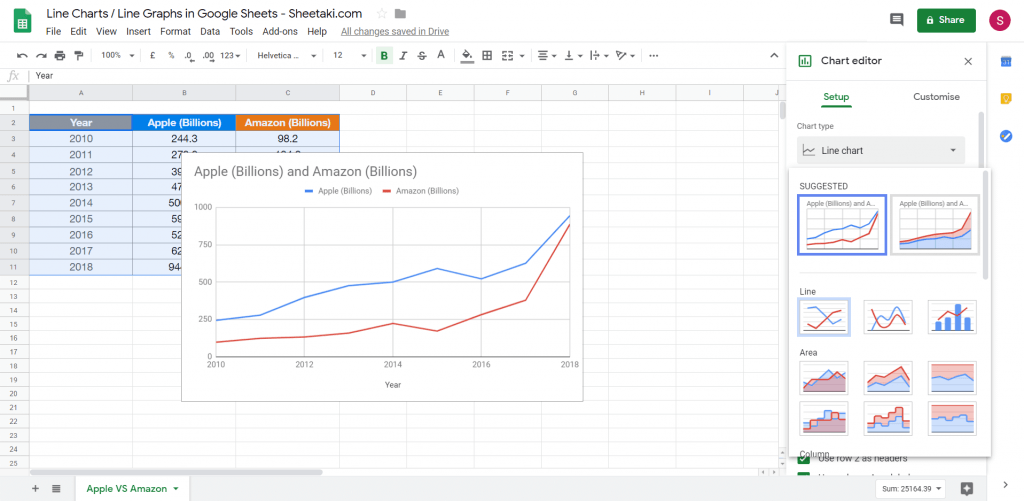Choose the combo chart type

pos(952,317)
